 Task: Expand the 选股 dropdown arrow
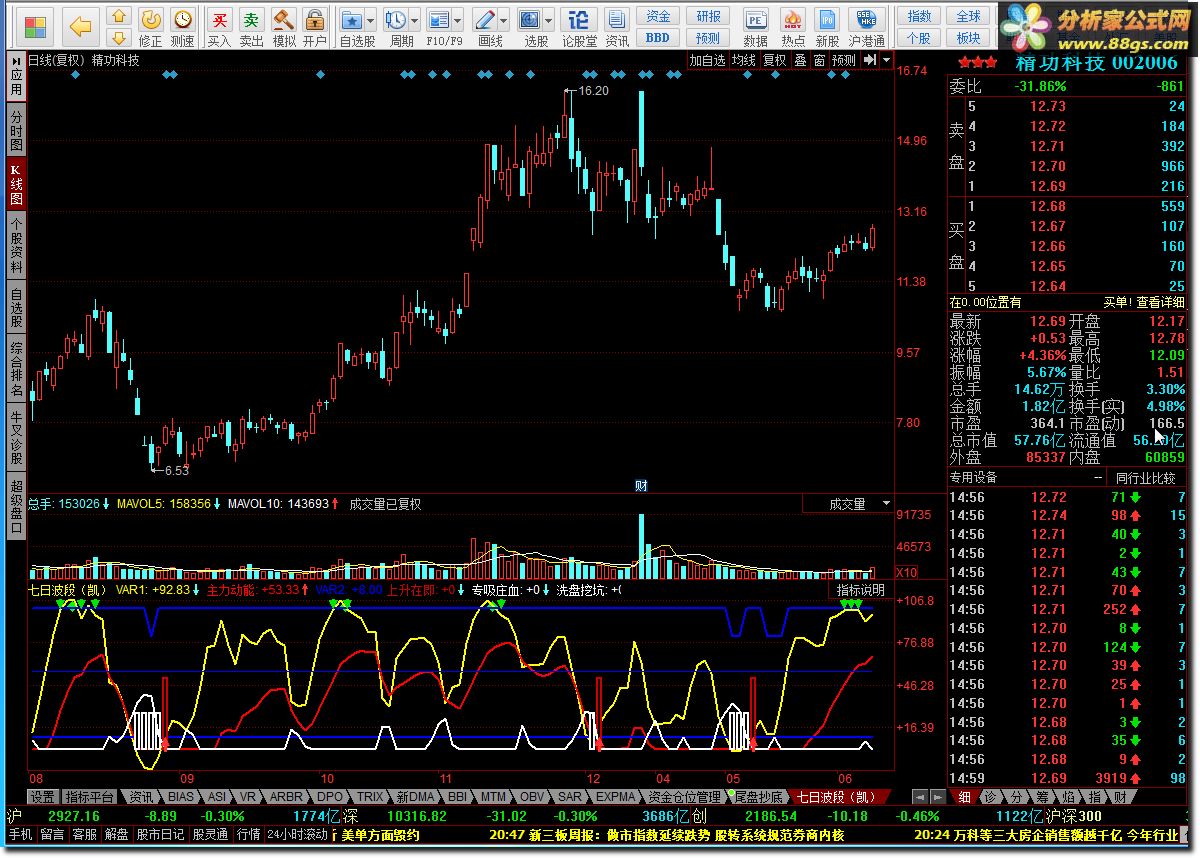550,20
